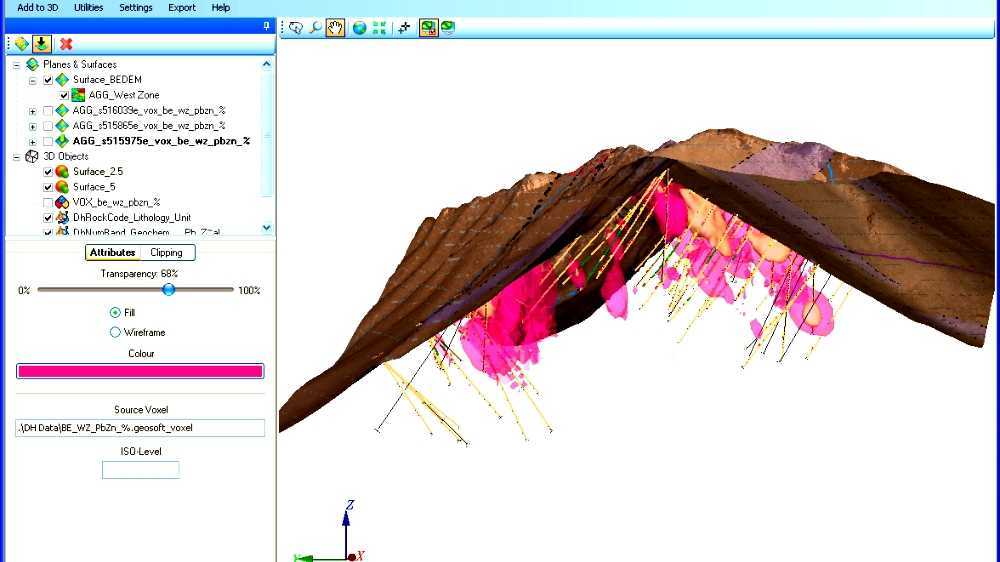Select the AGG_West Zone label

(124, 95)
